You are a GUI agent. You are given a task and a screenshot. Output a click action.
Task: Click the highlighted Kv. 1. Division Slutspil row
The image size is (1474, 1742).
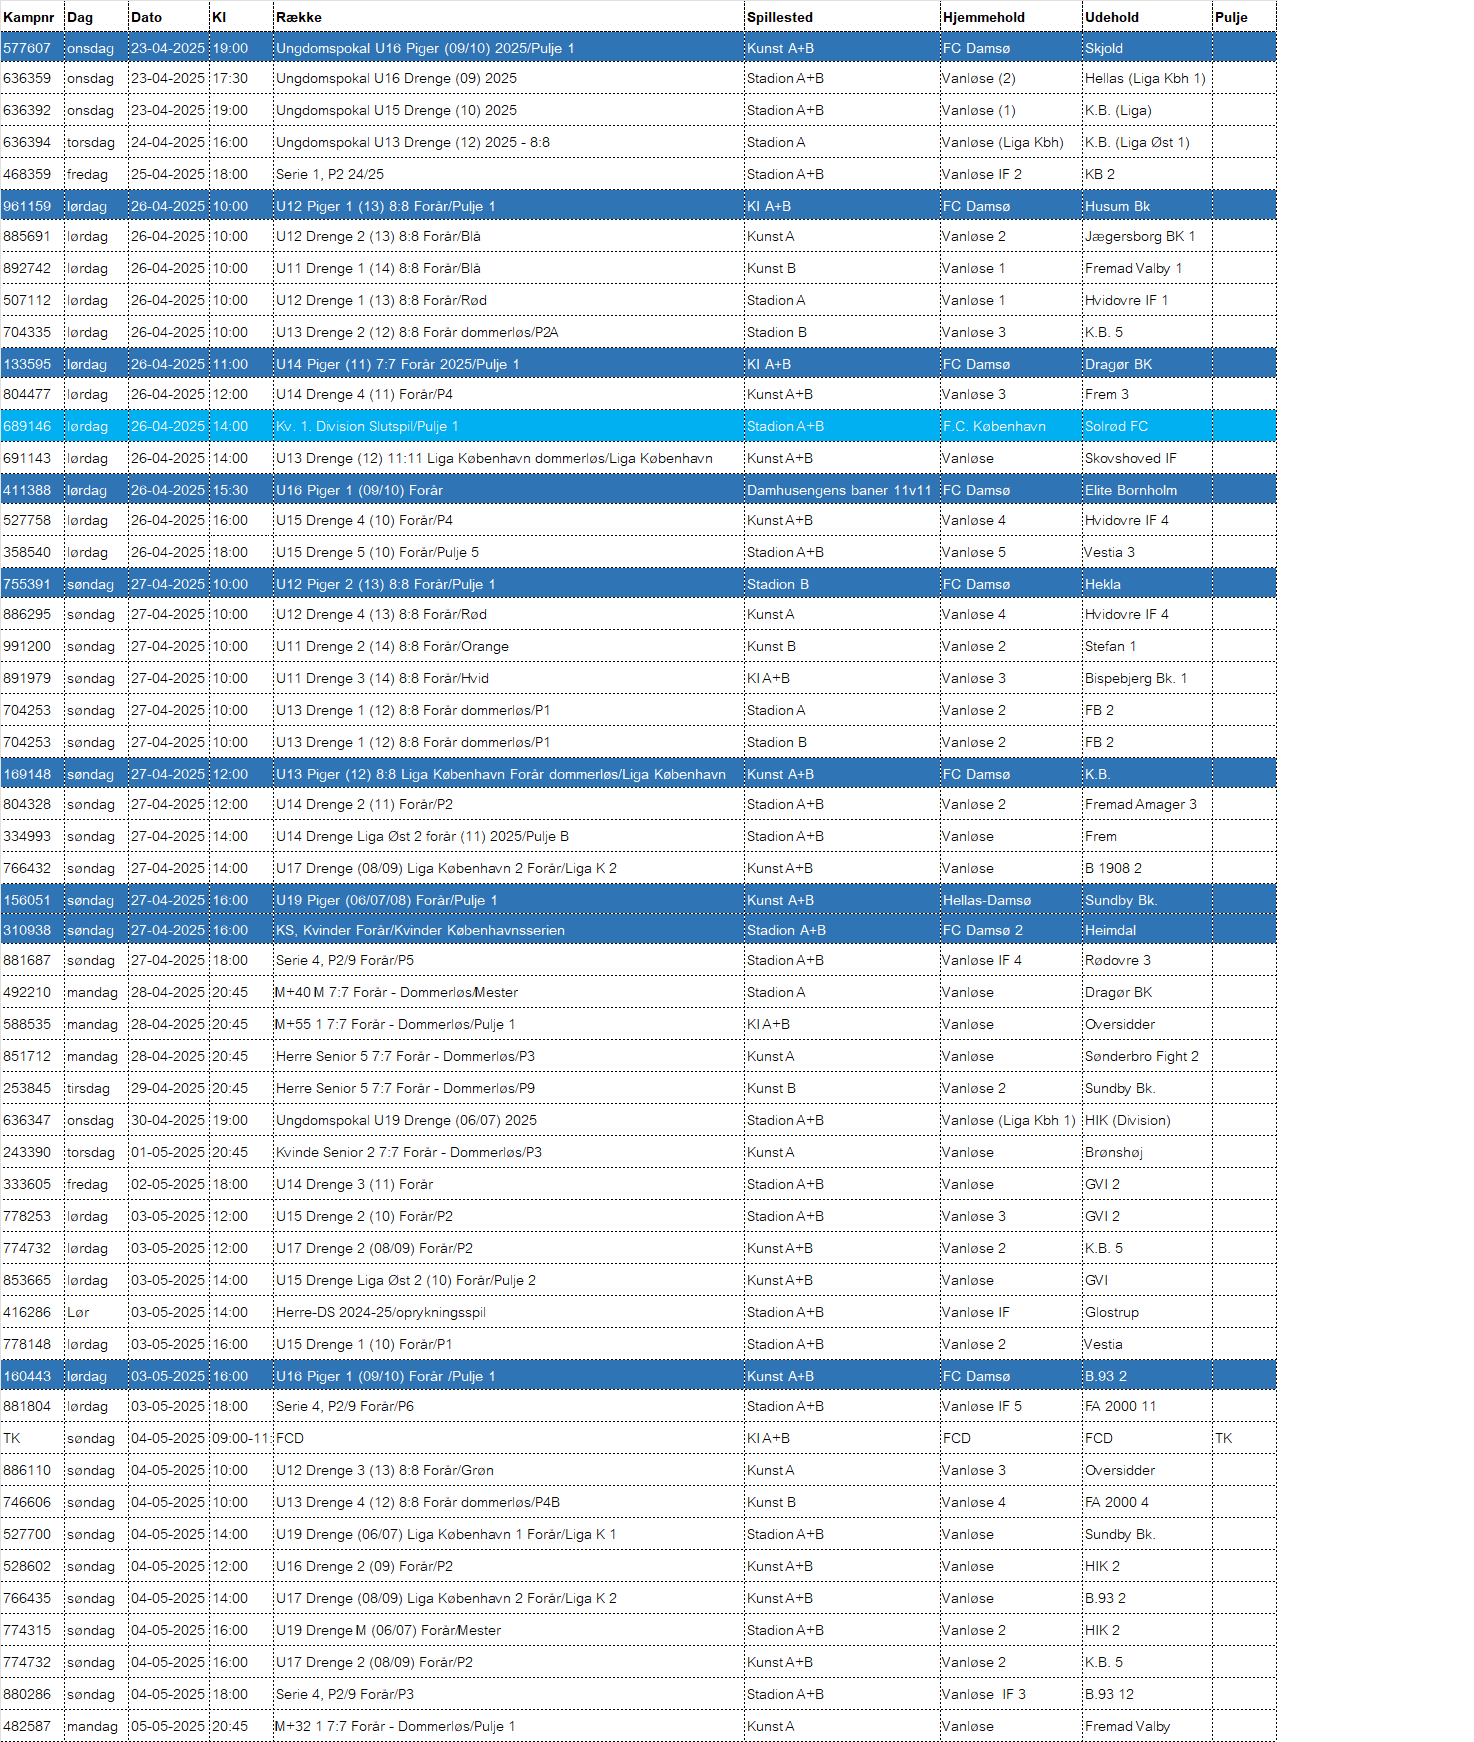(638, 426)
